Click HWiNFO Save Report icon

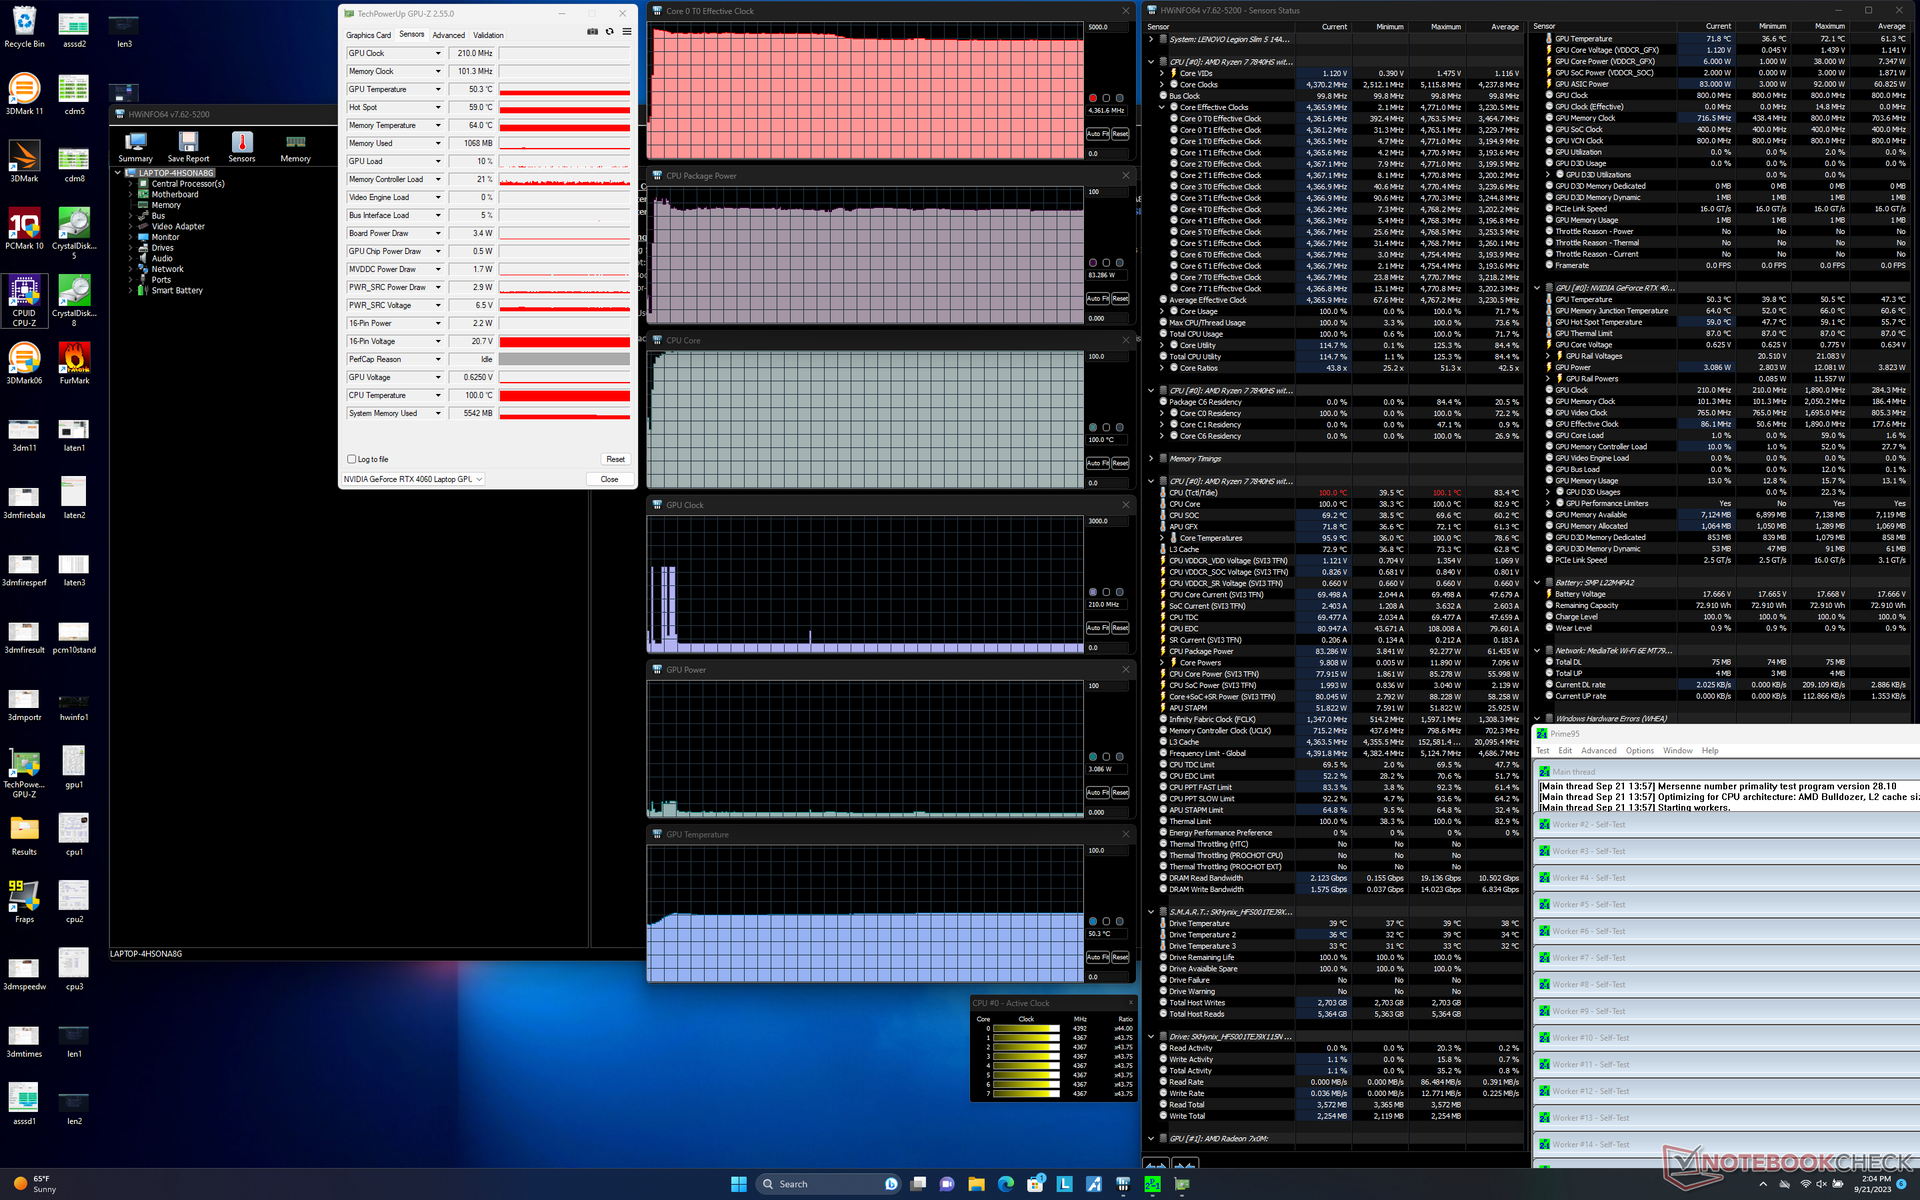pos(188,147)
